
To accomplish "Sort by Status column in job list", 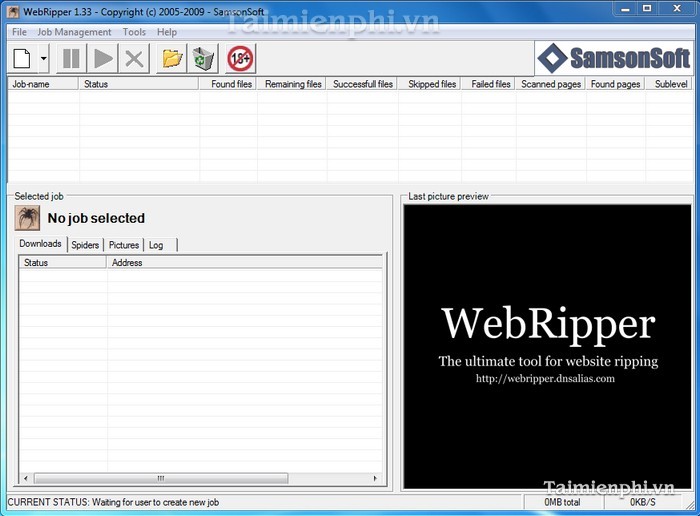I will click(138, 84).
